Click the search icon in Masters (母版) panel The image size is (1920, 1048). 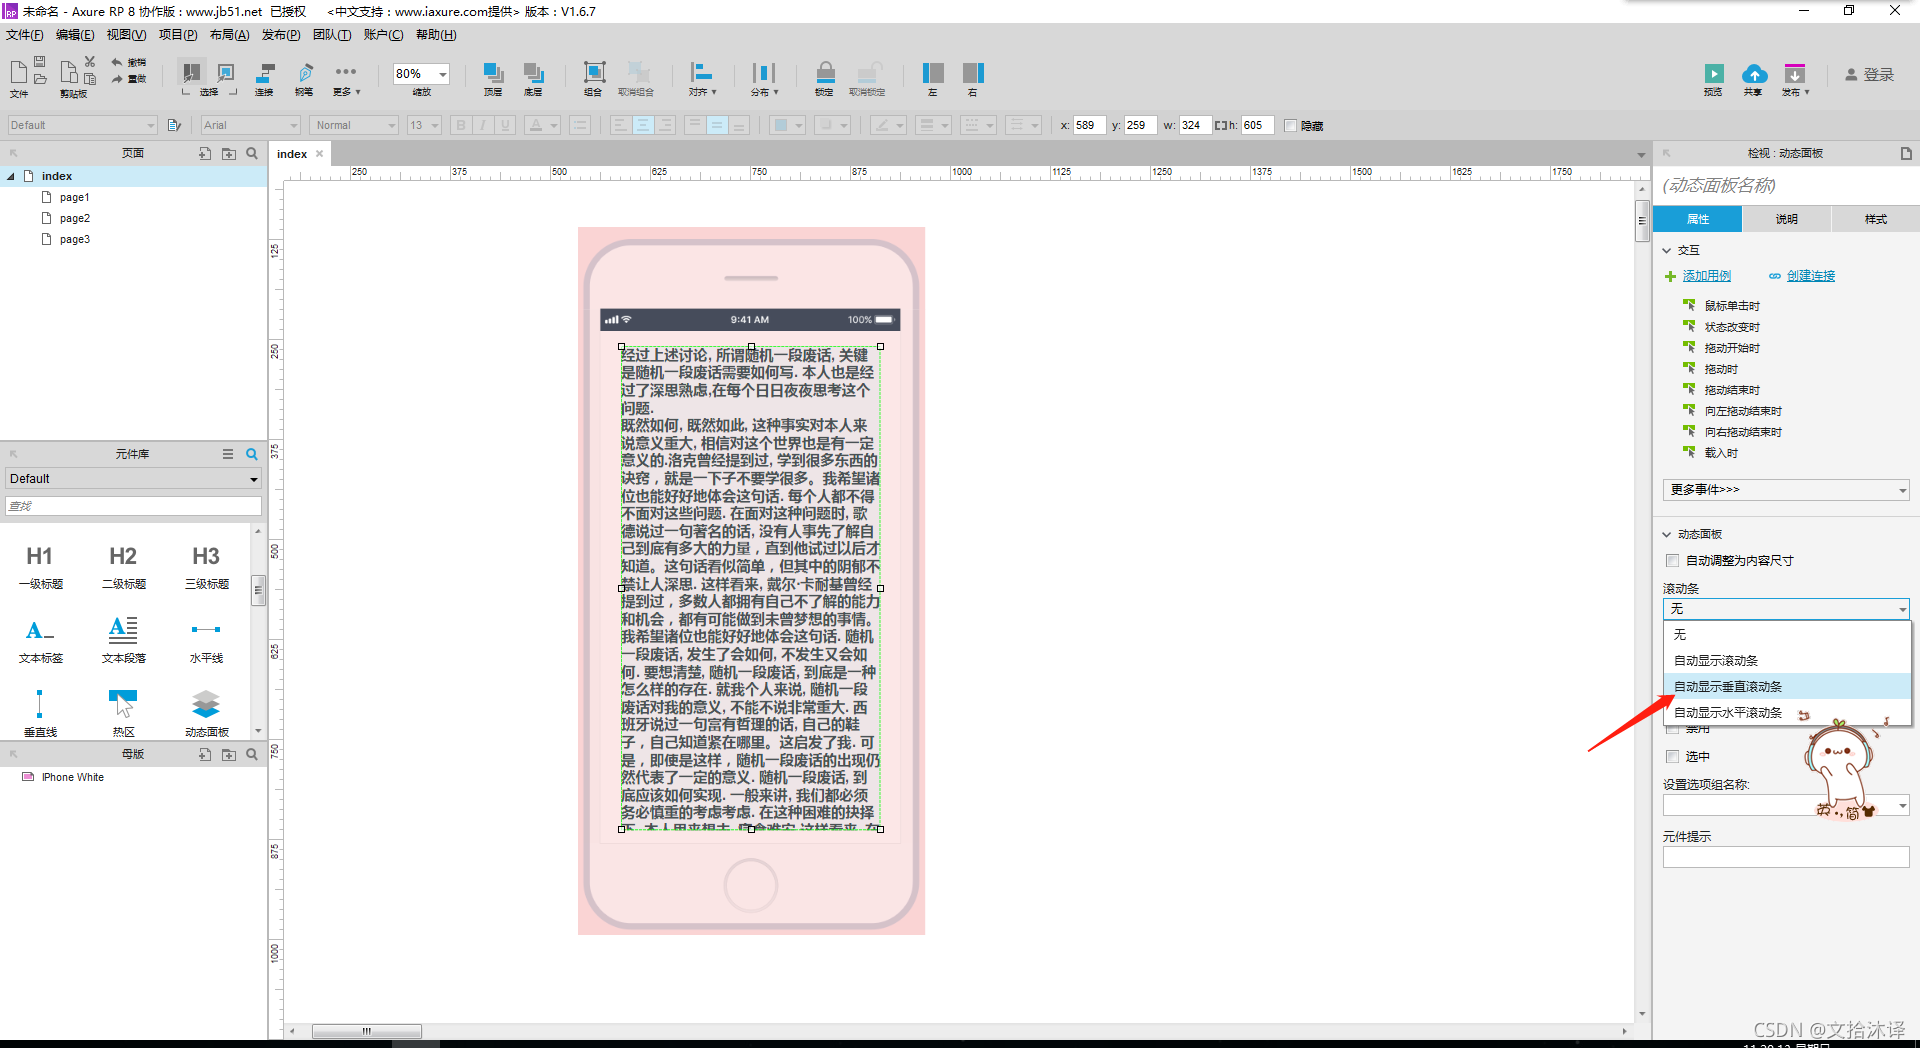tap(252, 755)
